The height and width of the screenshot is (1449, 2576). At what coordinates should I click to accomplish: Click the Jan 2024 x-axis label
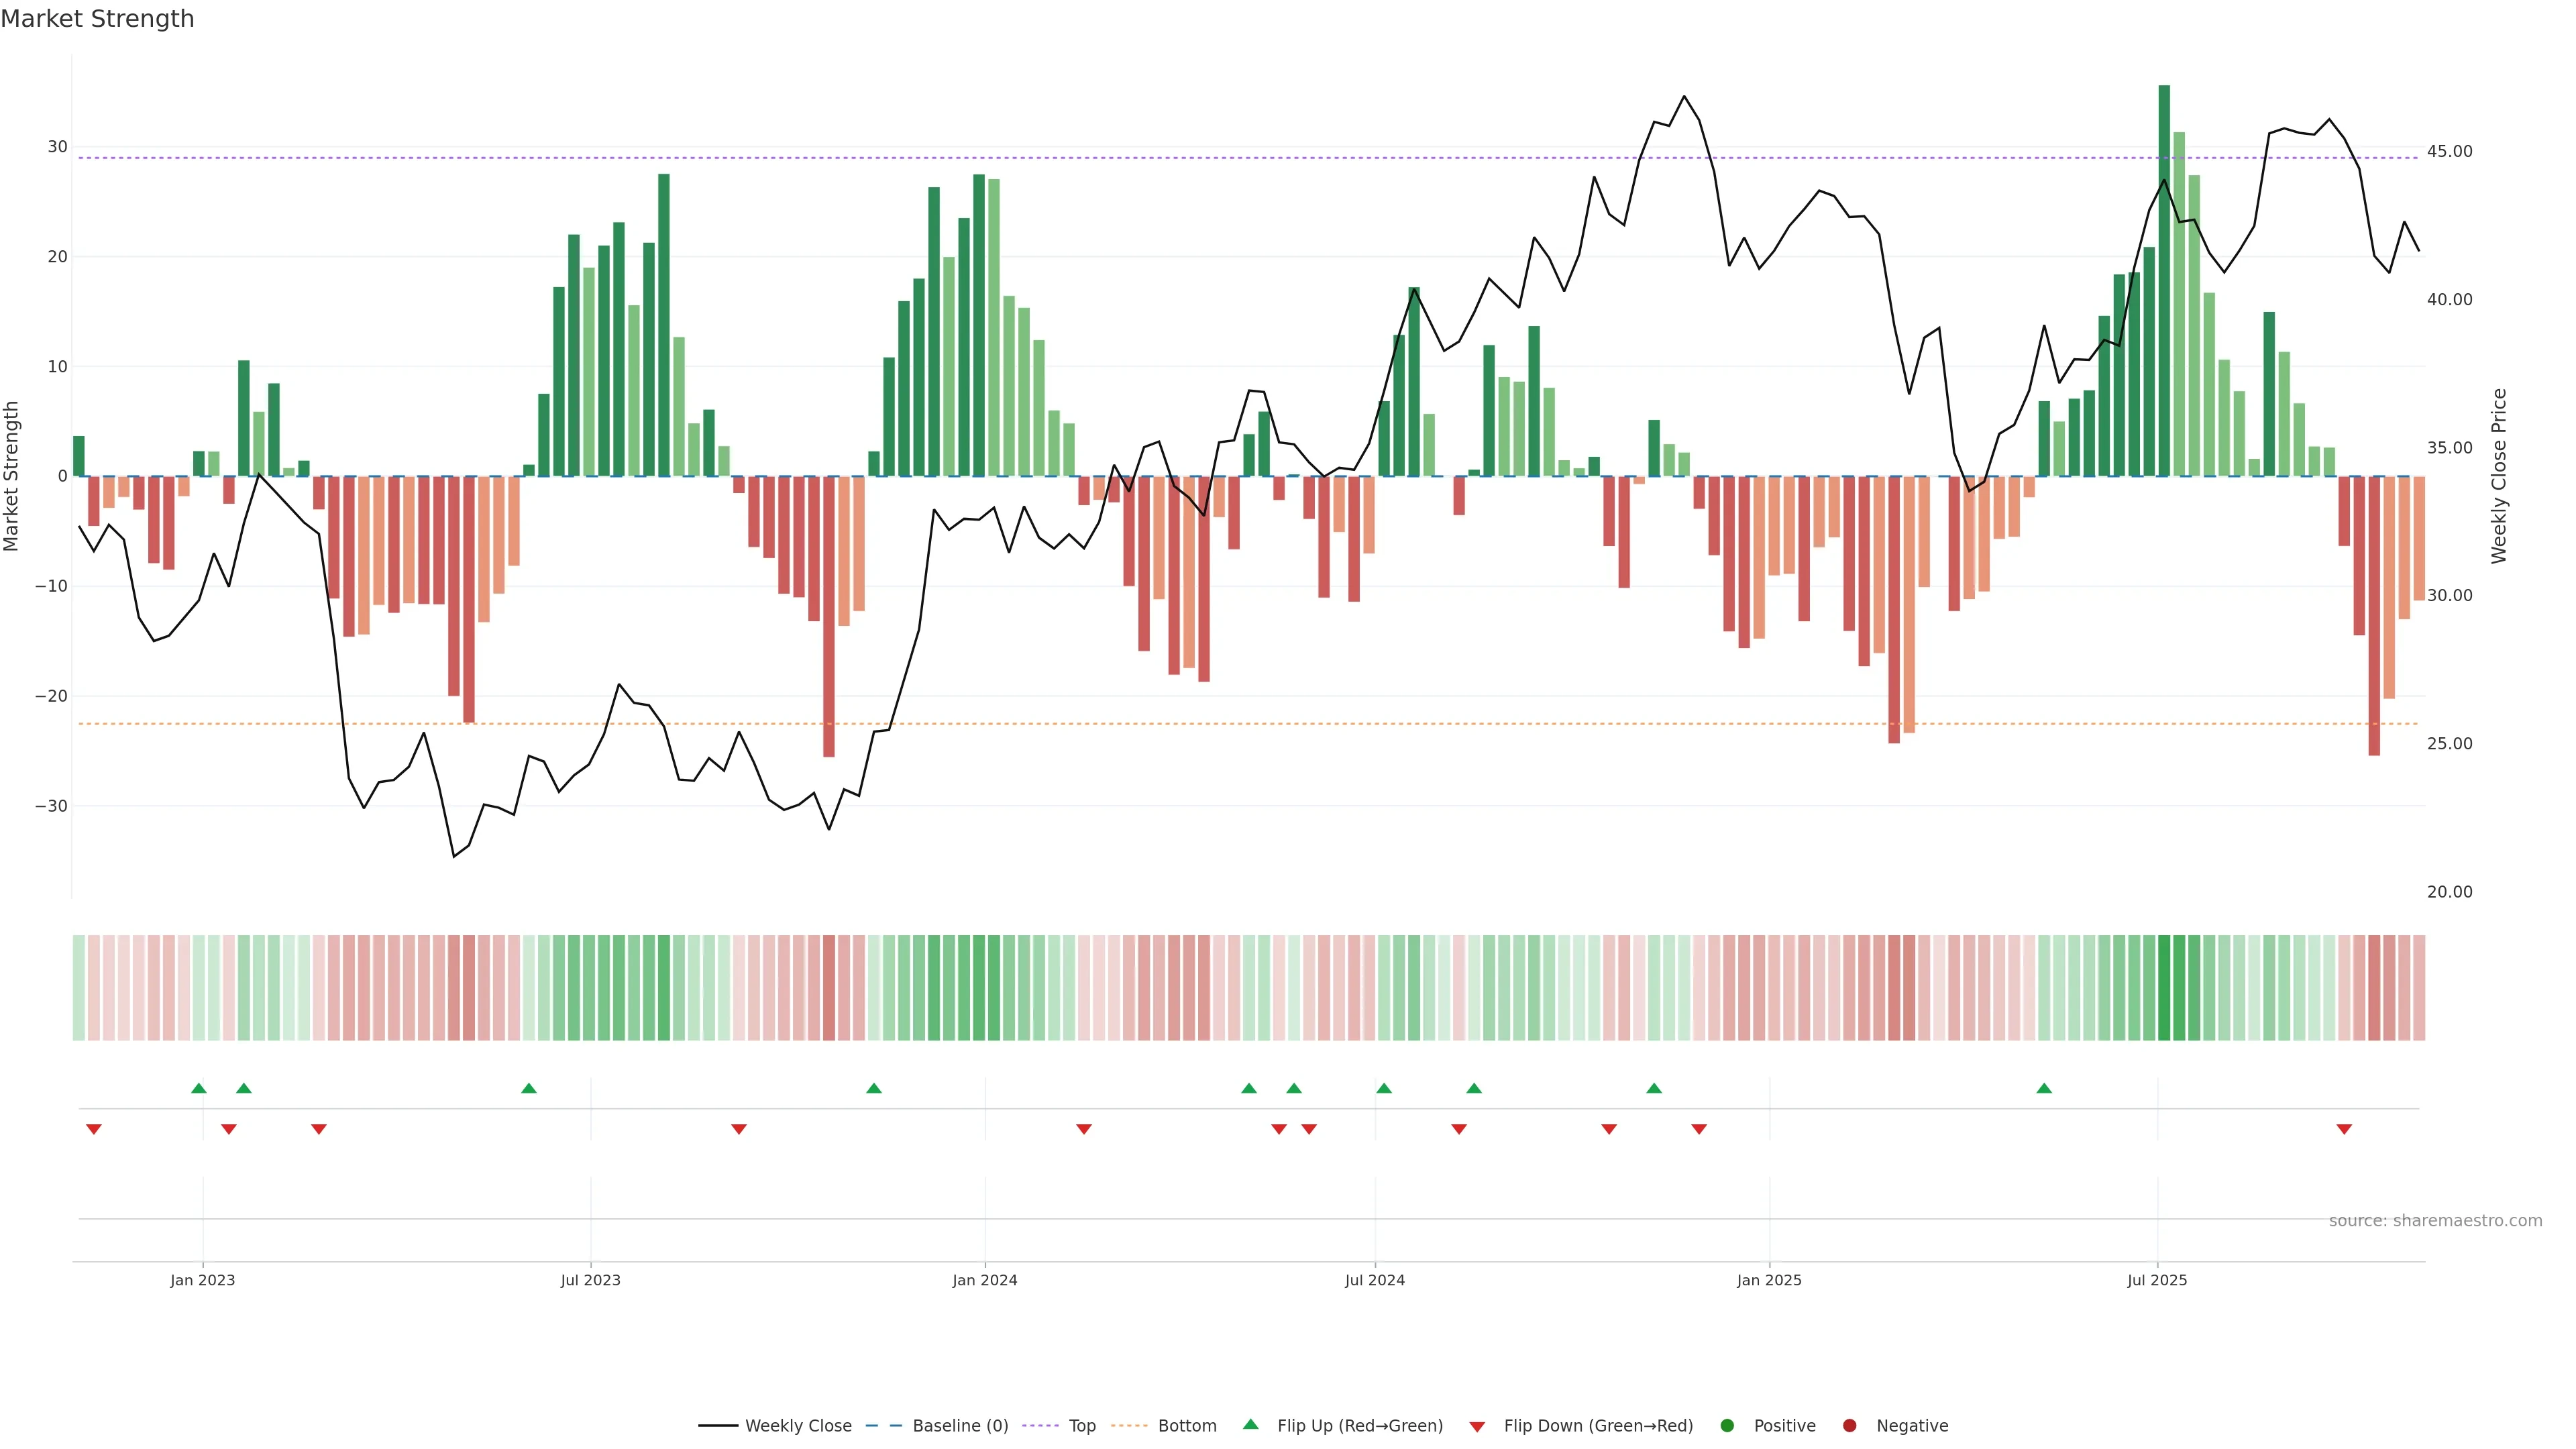coord(984,1280)
